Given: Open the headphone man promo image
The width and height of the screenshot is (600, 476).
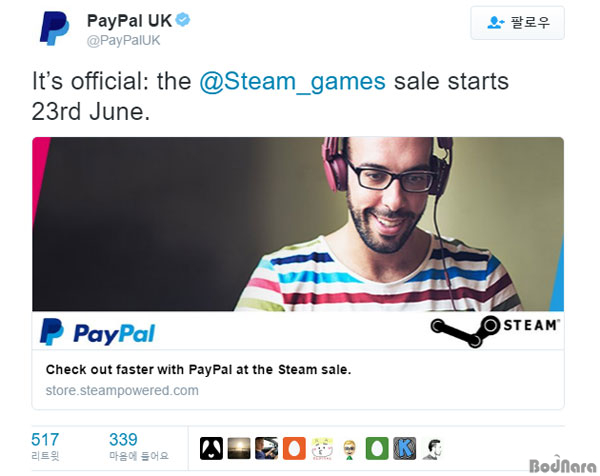Looking at the screenshot, I should tap(298, 224).
